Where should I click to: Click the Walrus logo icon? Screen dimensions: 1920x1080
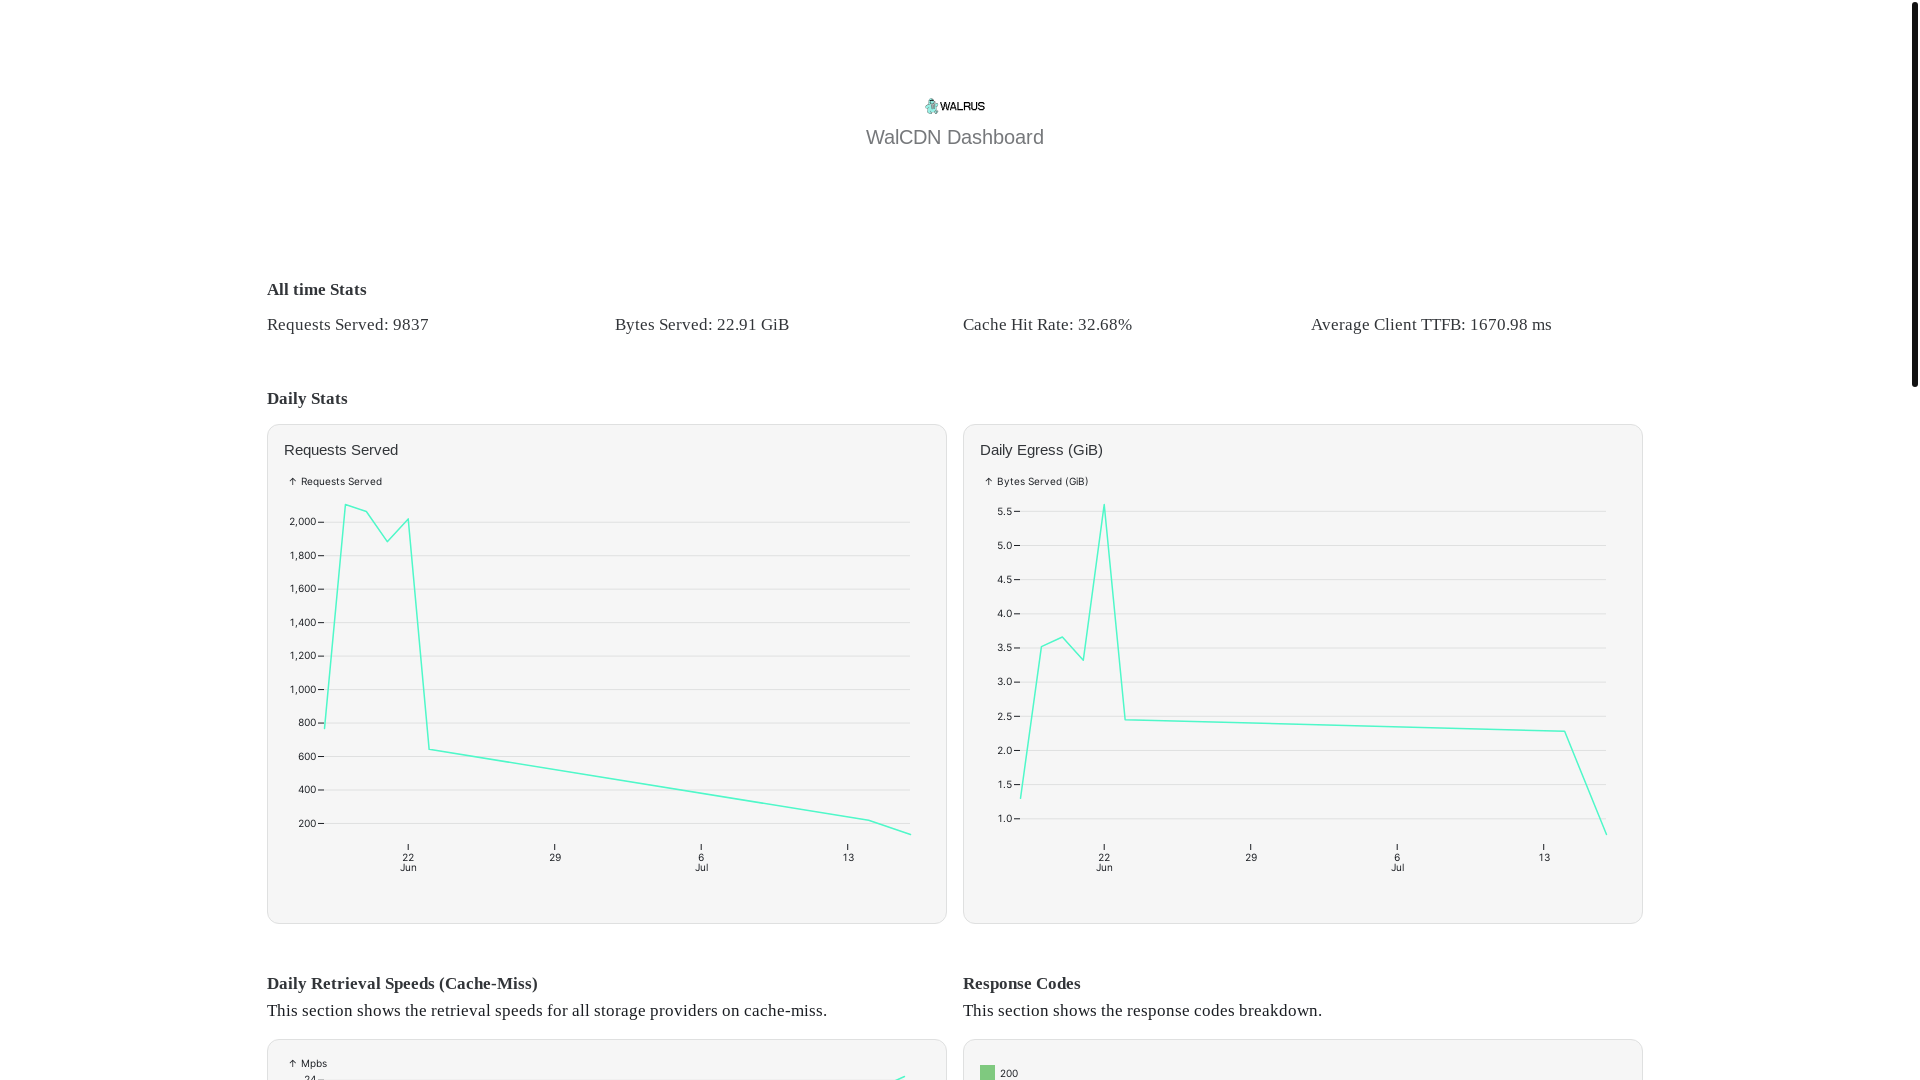(954, 106)
